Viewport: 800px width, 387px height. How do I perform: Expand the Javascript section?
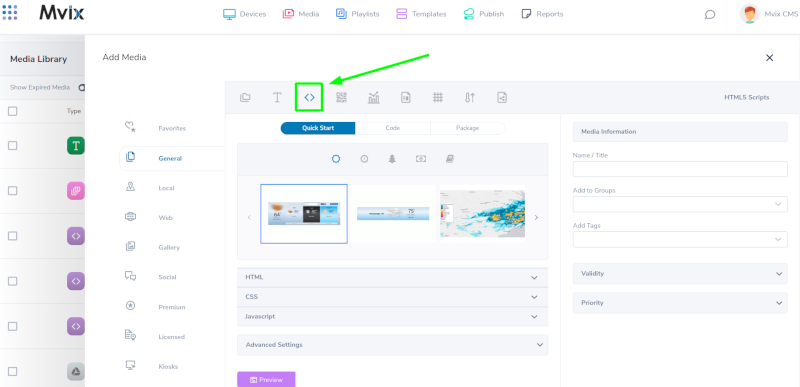[x=392, y=317]
